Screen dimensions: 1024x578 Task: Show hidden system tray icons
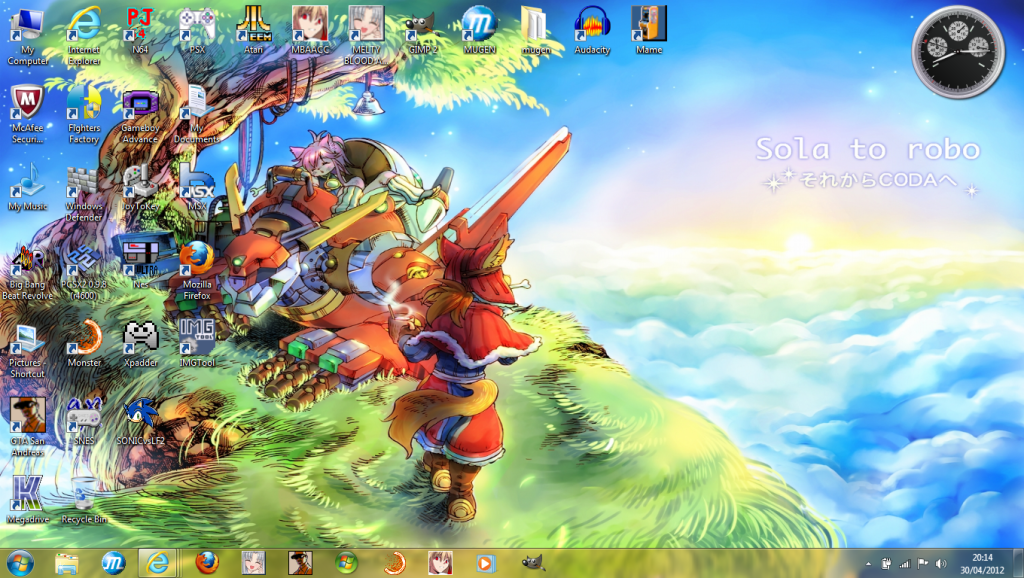click(x=868, y=564)
